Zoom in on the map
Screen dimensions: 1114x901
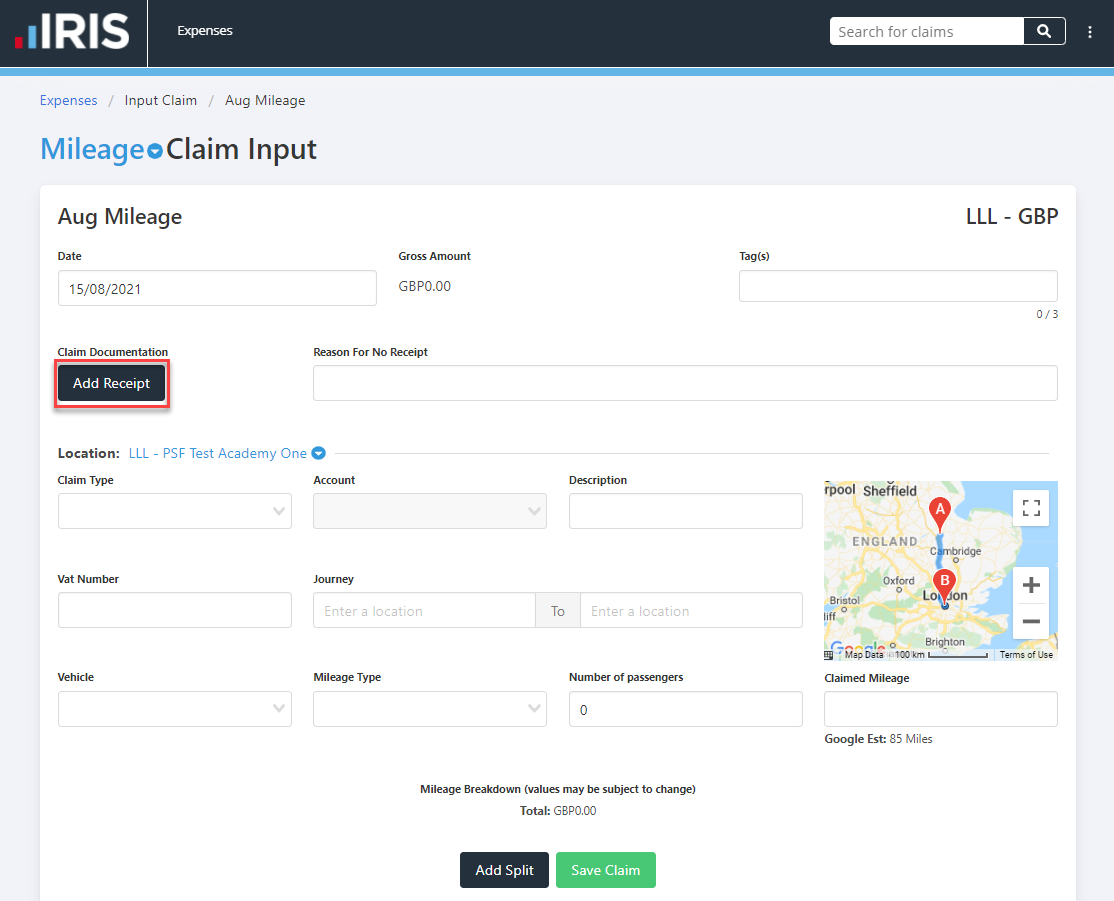pyautogui.click(x=1031, y=585)
